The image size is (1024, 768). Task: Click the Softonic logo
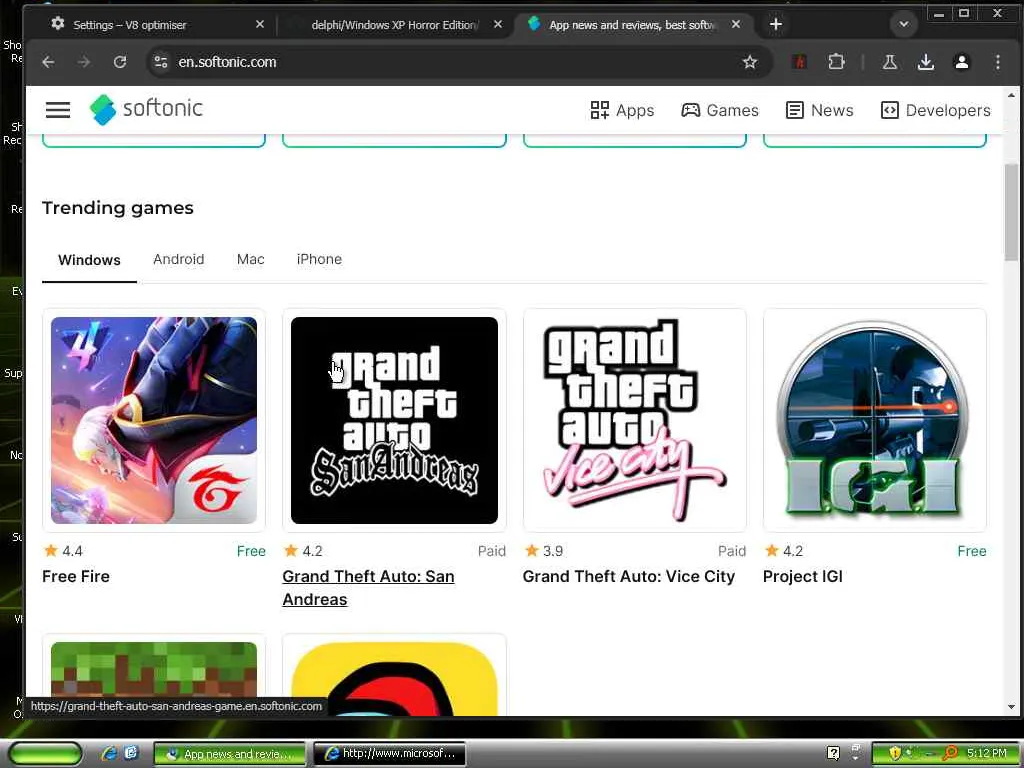tap(146, 109)
